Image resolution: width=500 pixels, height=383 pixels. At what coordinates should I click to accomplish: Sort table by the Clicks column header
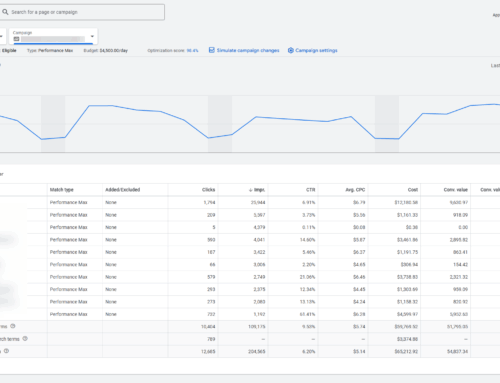208,190
